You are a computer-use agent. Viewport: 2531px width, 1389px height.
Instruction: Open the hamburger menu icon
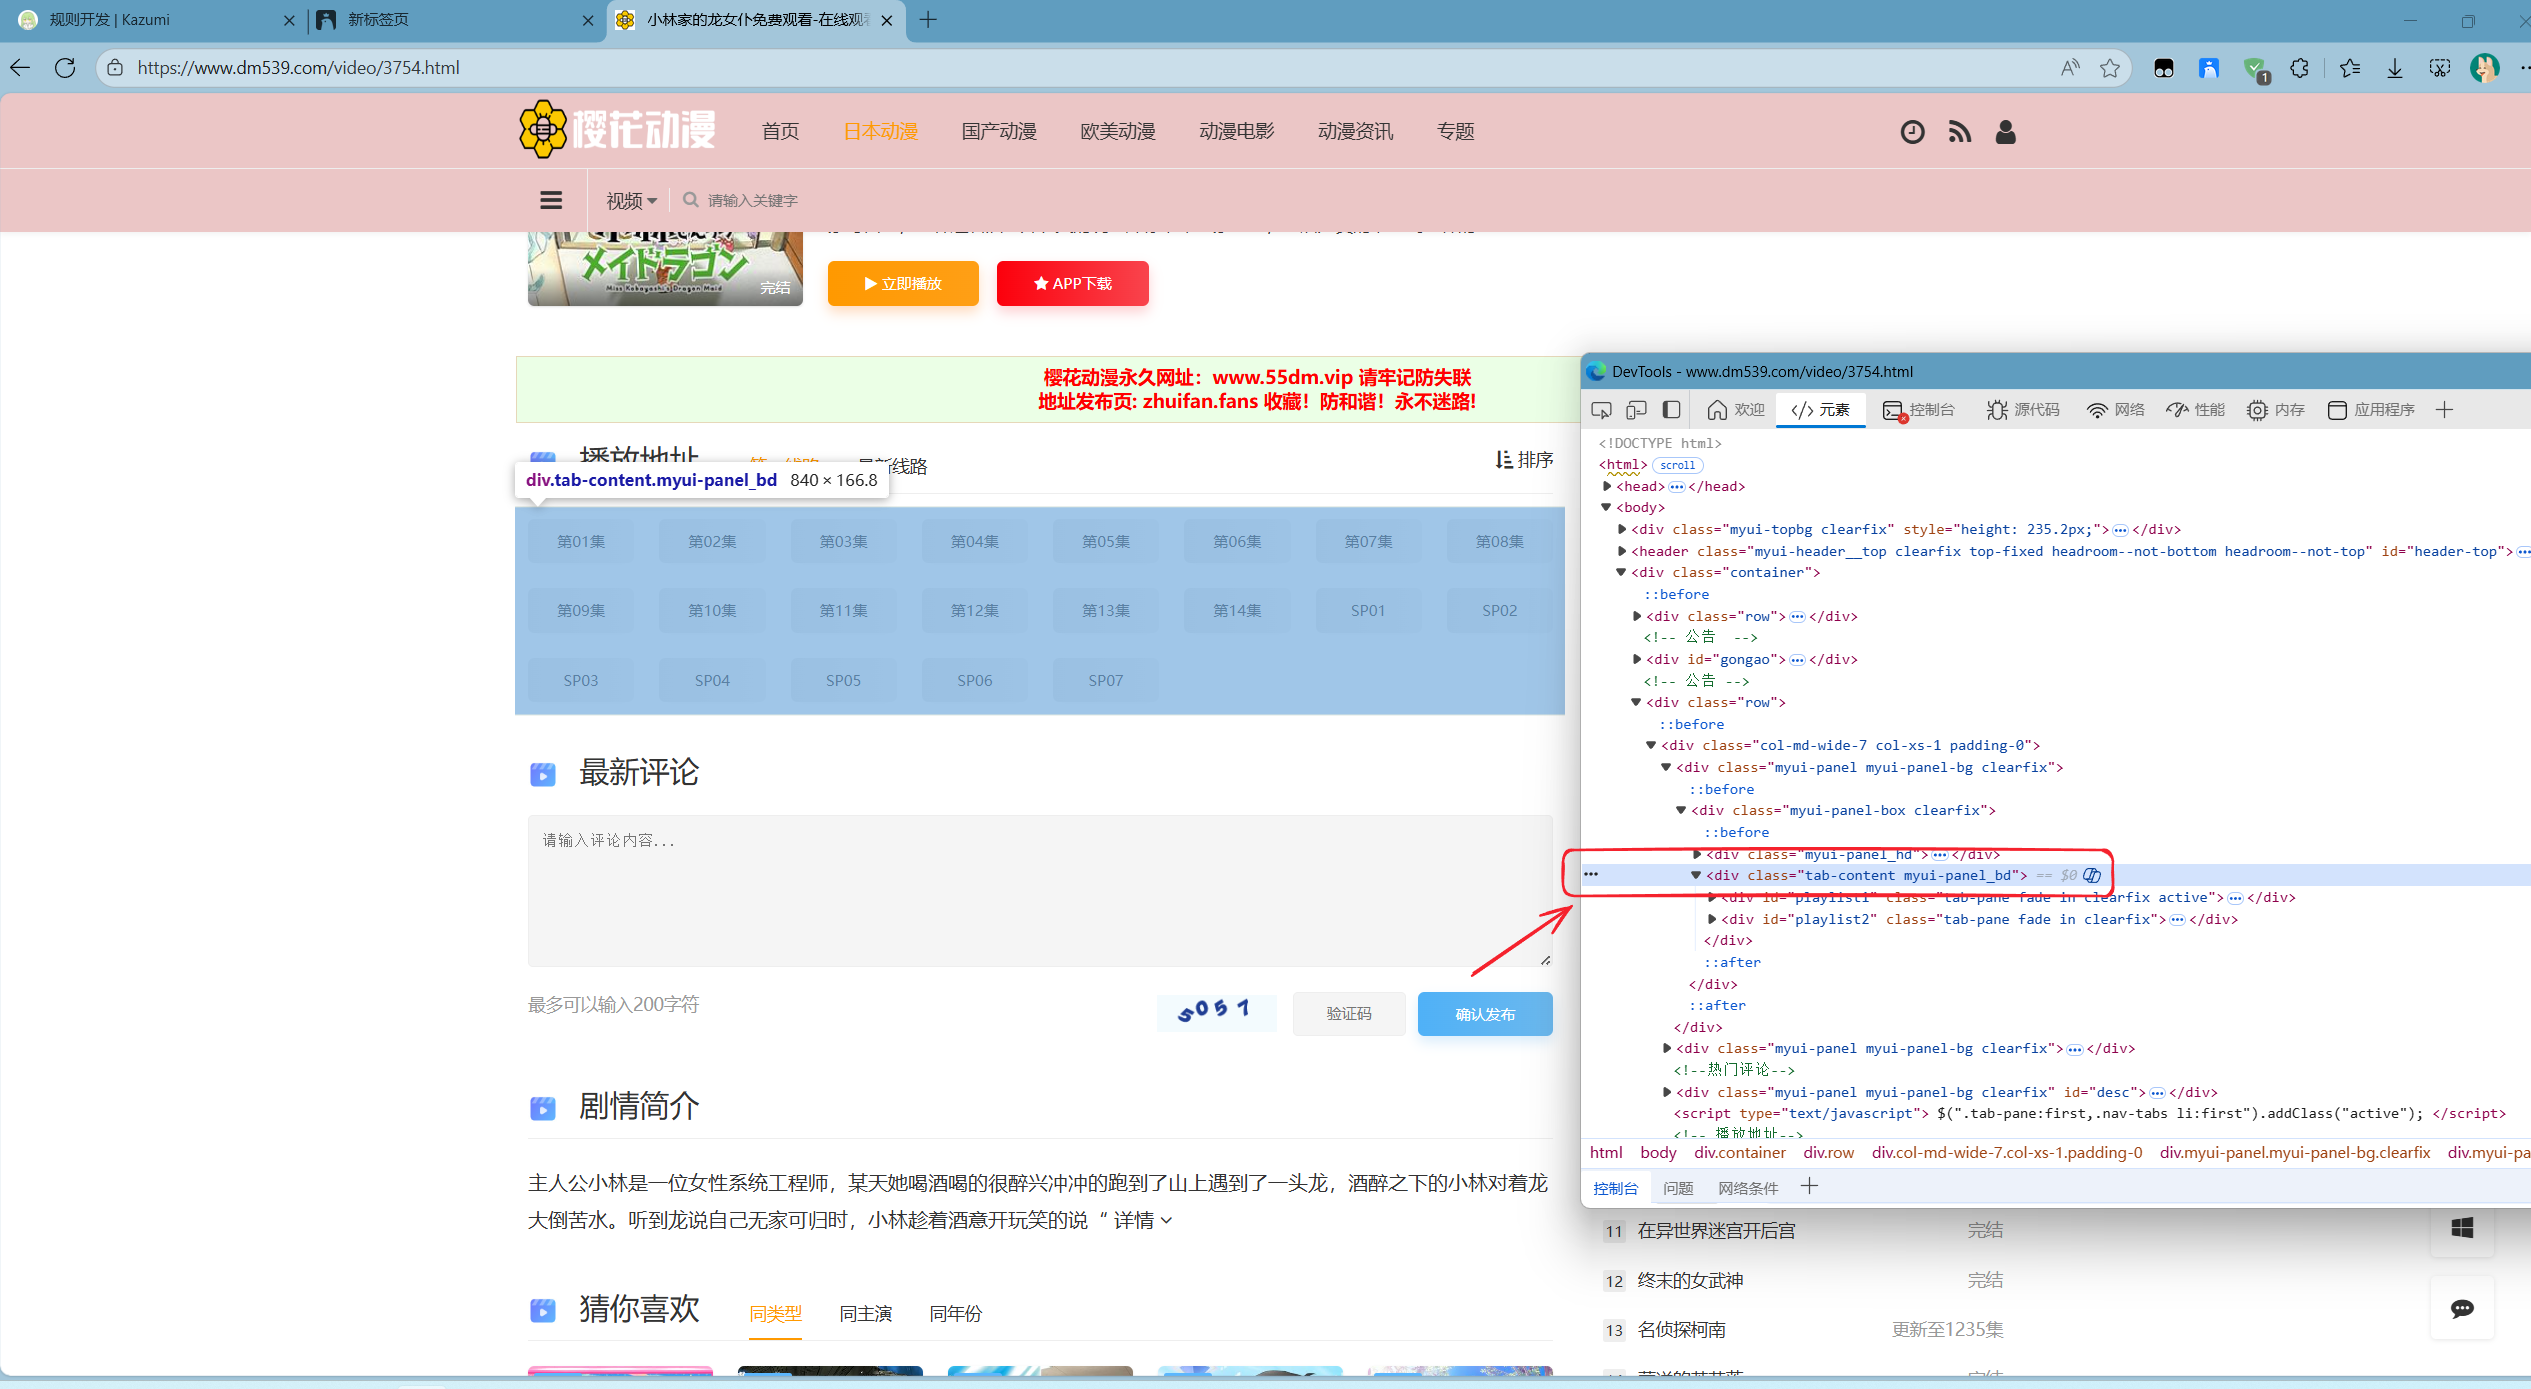(x=551, y=200)
